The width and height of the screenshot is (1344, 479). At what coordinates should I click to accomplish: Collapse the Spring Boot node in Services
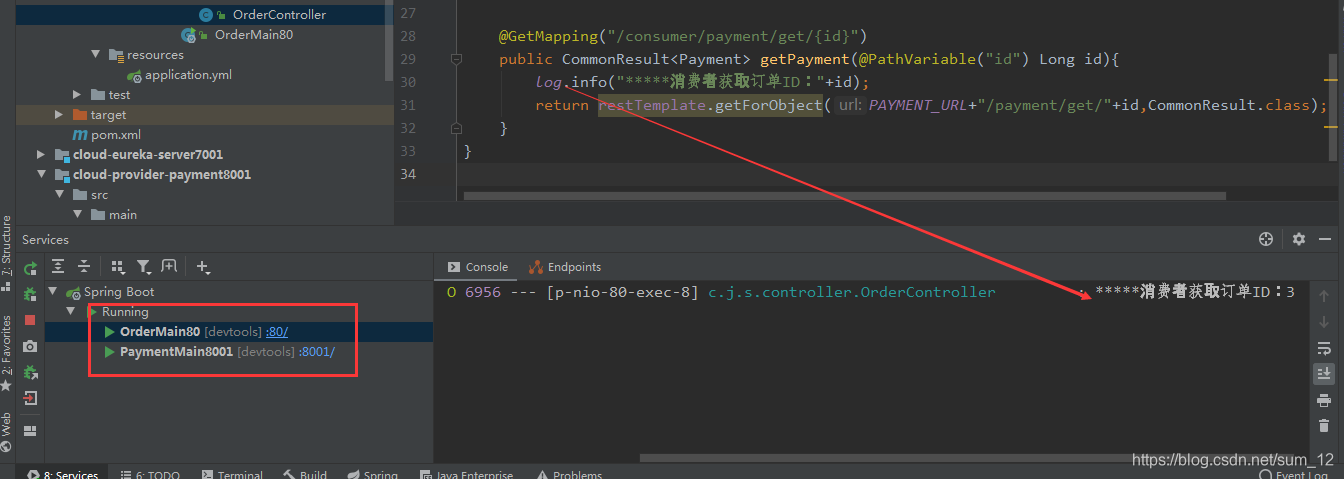(x=54, y=292)
